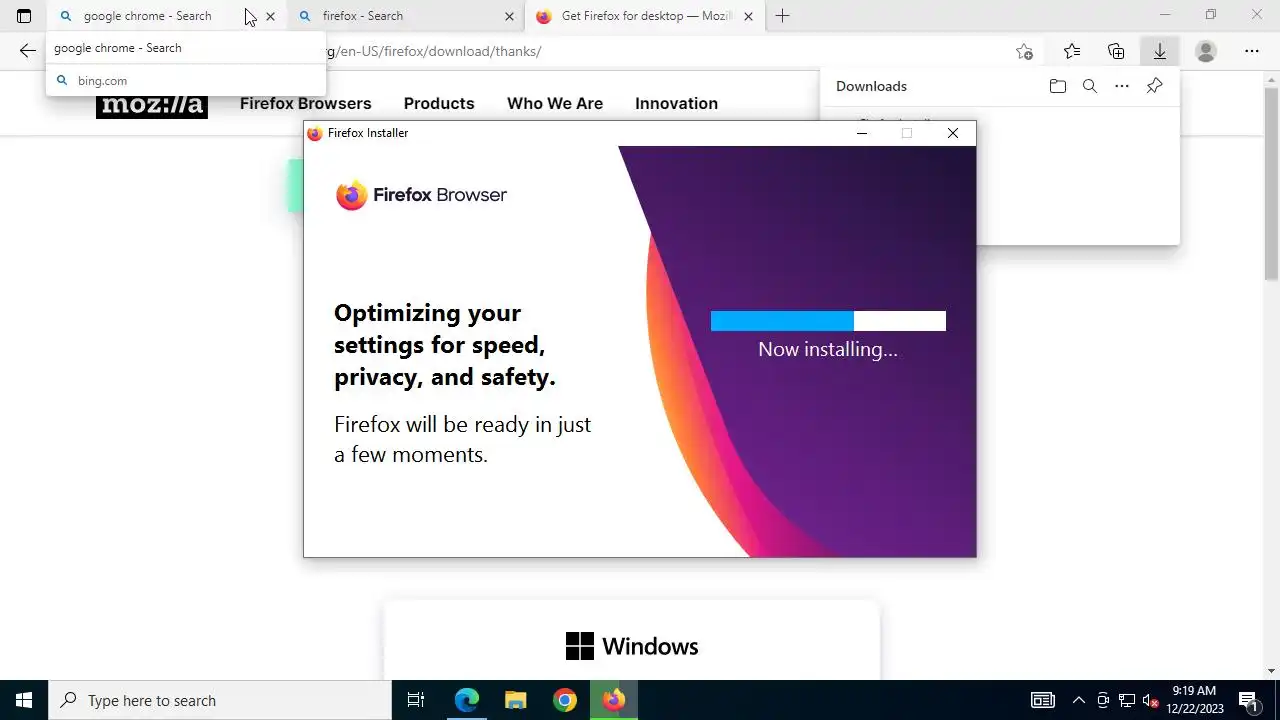The image size is (1280, 720).
Task: Switch to the firefox - Search tab
Action: click(x=405, y=16)
